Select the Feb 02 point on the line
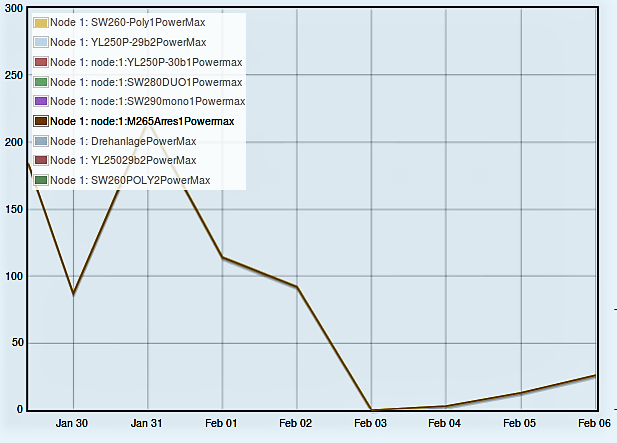The image size is (617, 443). tap(297, 287)
